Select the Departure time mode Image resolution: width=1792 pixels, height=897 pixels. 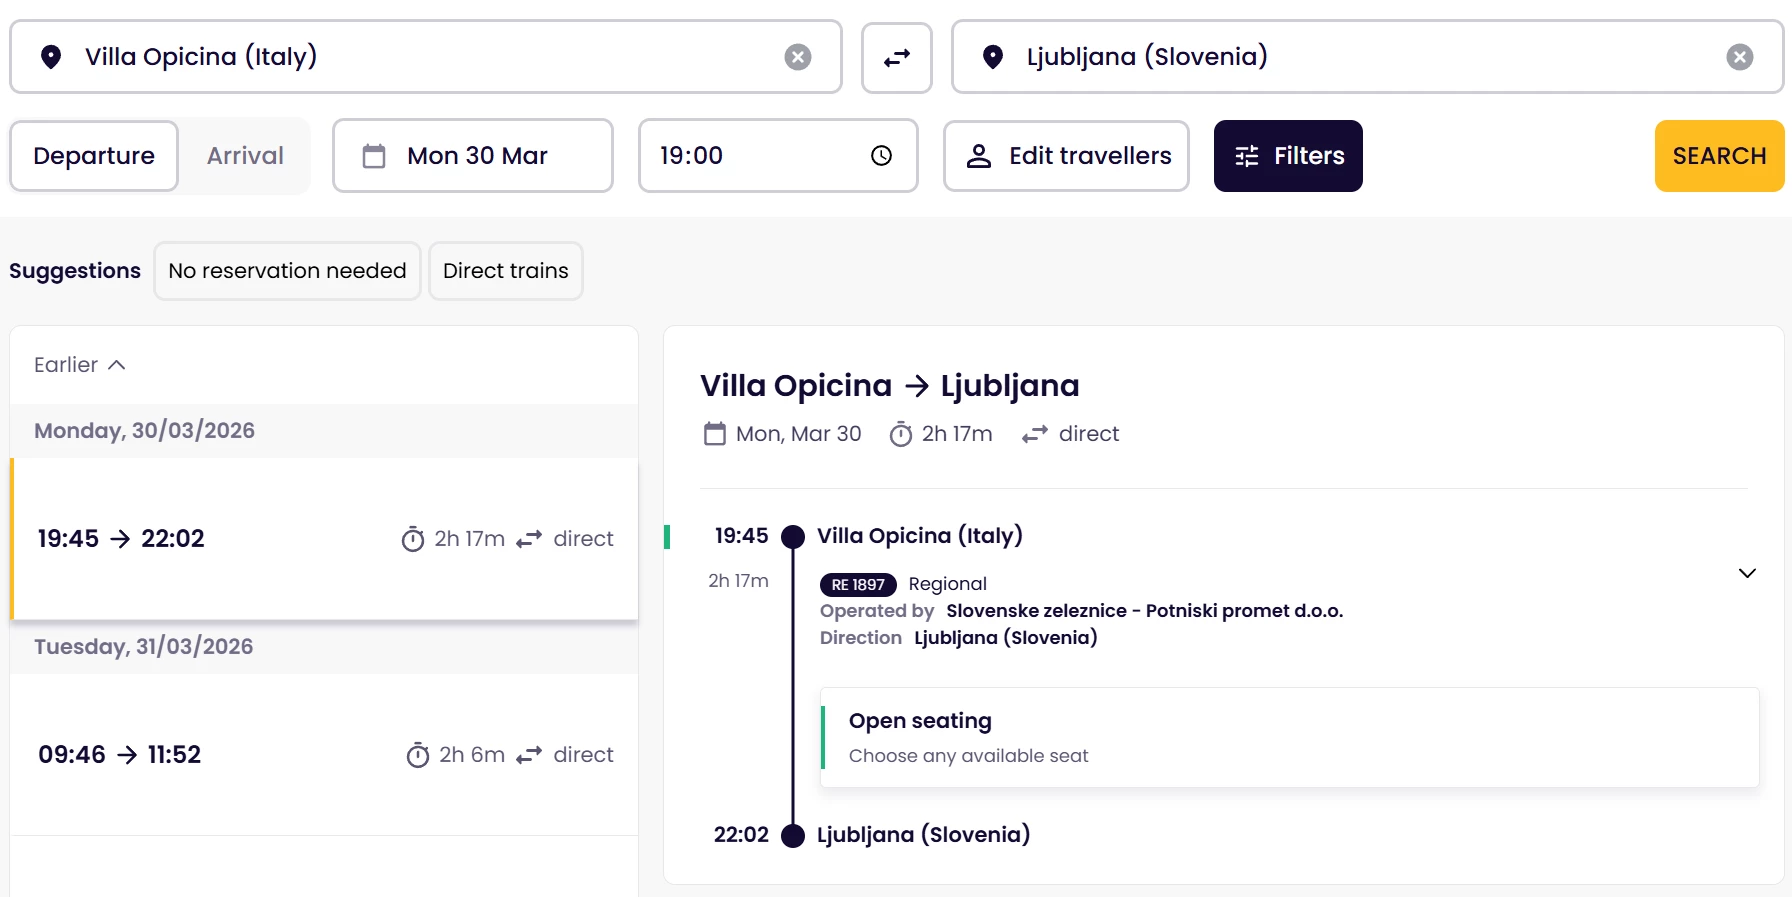(94, 156)
